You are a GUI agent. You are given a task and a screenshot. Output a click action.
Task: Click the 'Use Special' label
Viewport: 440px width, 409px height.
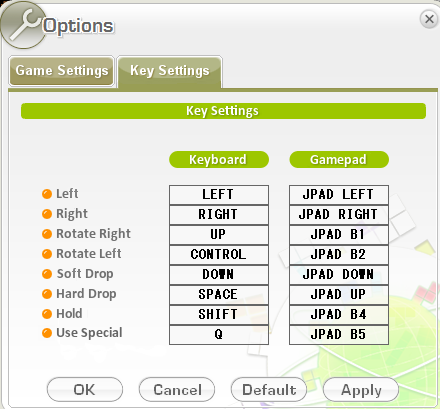coord(89,333)
